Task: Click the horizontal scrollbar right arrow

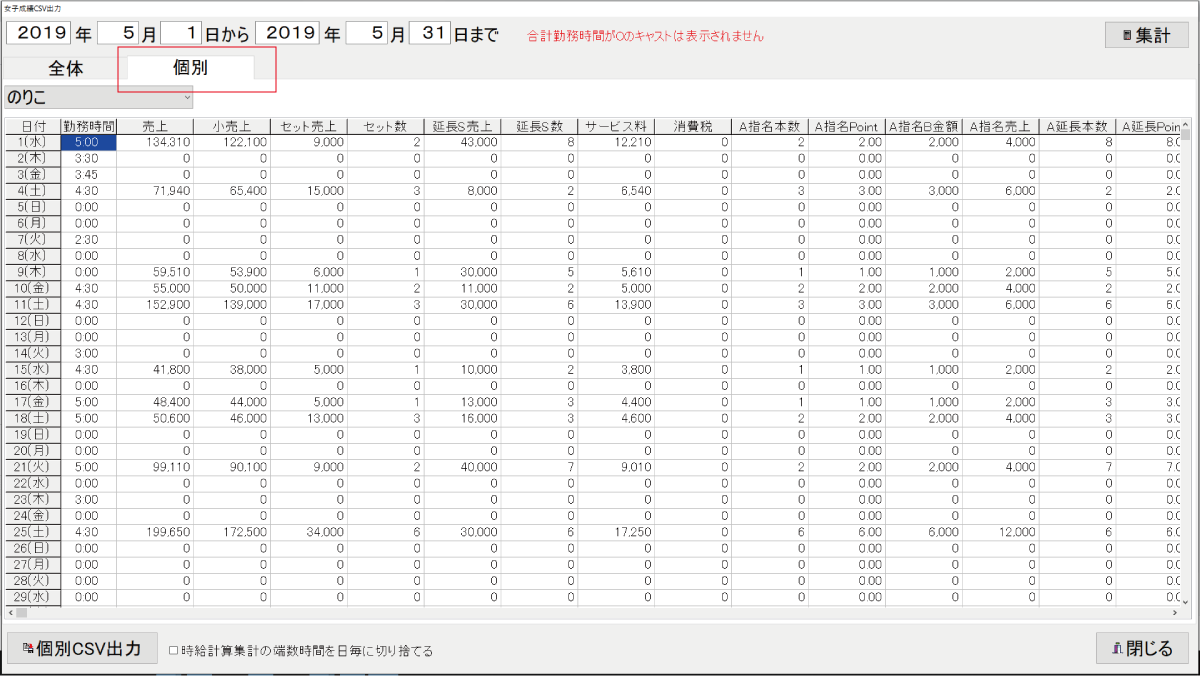Action: (x=1175, y=612)
